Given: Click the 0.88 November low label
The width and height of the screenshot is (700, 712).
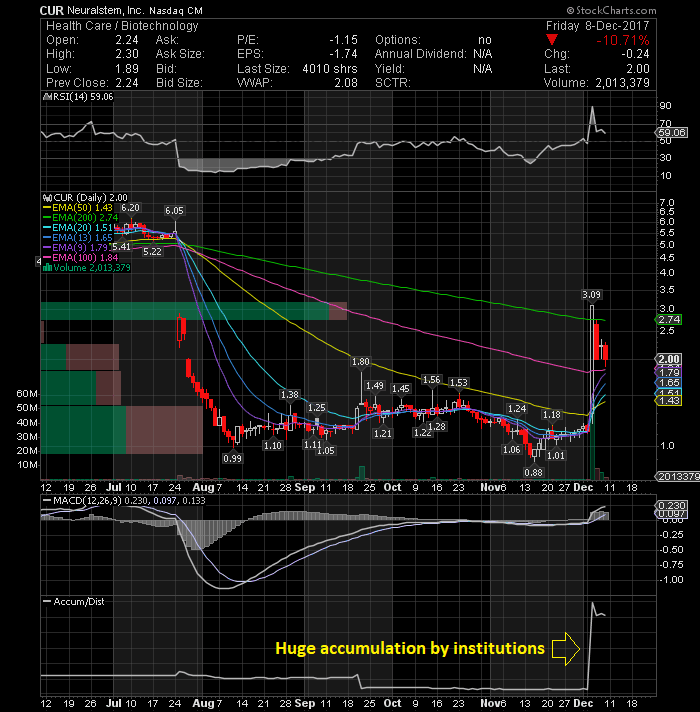Looking at the screenshot, I should pyautogui.click(x=533, y=472).
